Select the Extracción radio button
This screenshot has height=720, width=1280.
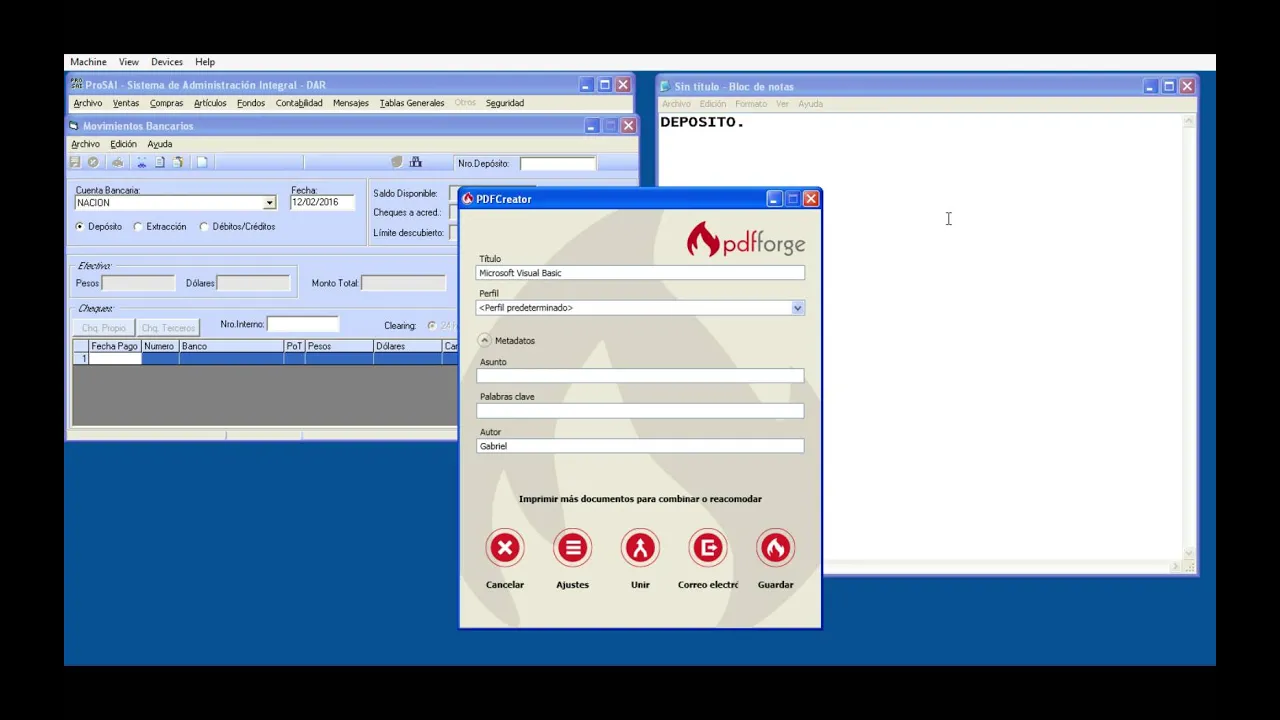[x=138, y=227]
